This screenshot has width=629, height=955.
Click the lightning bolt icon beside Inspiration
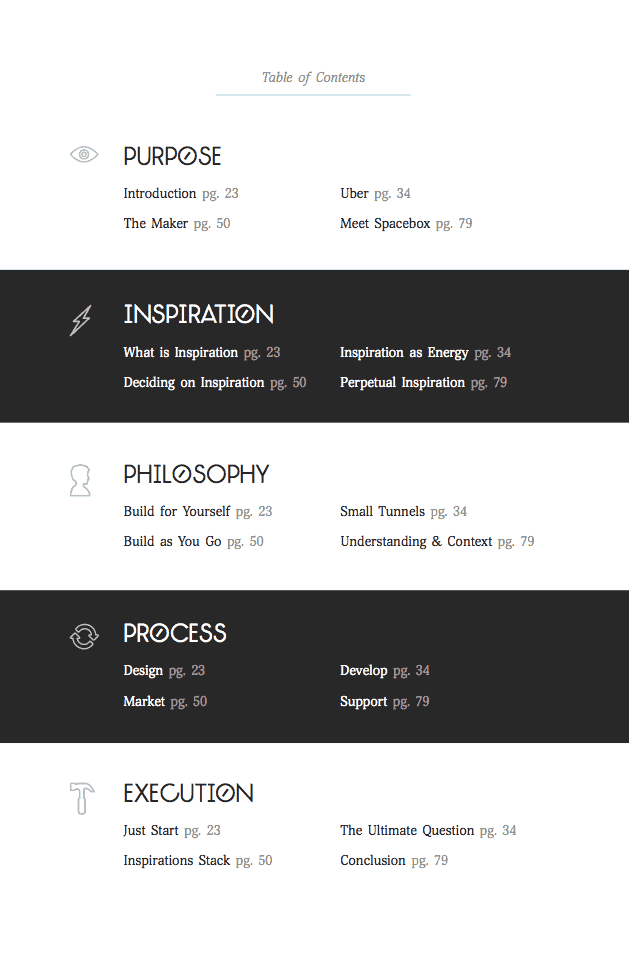(x=80, y=320)
